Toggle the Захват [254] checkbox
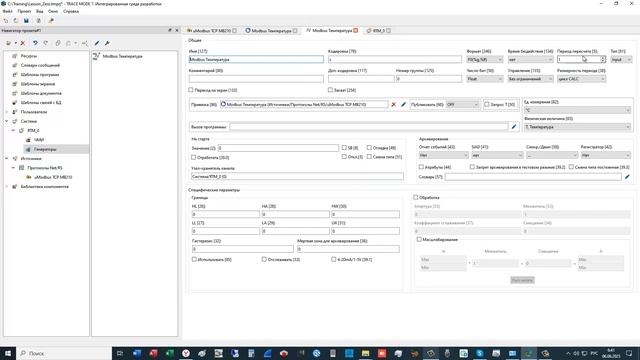The height and width of the screenshot is (360, 640). [330, 90]
